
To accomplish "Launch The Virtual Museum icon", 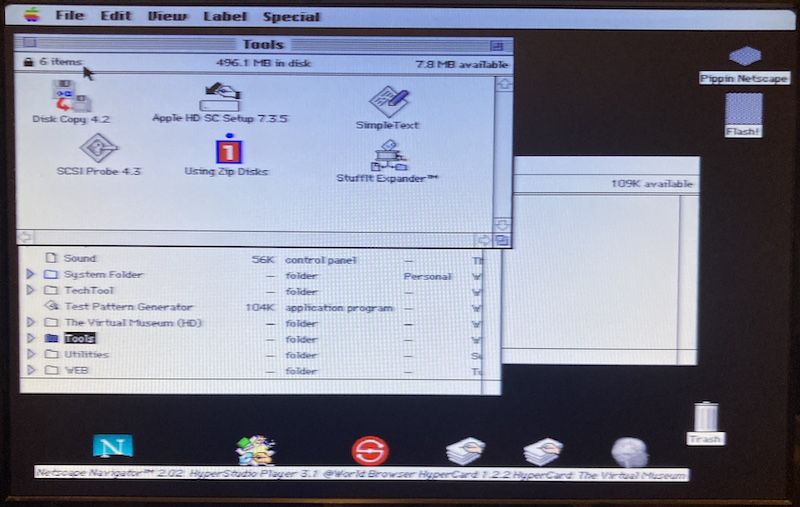I will click(630, 452).
